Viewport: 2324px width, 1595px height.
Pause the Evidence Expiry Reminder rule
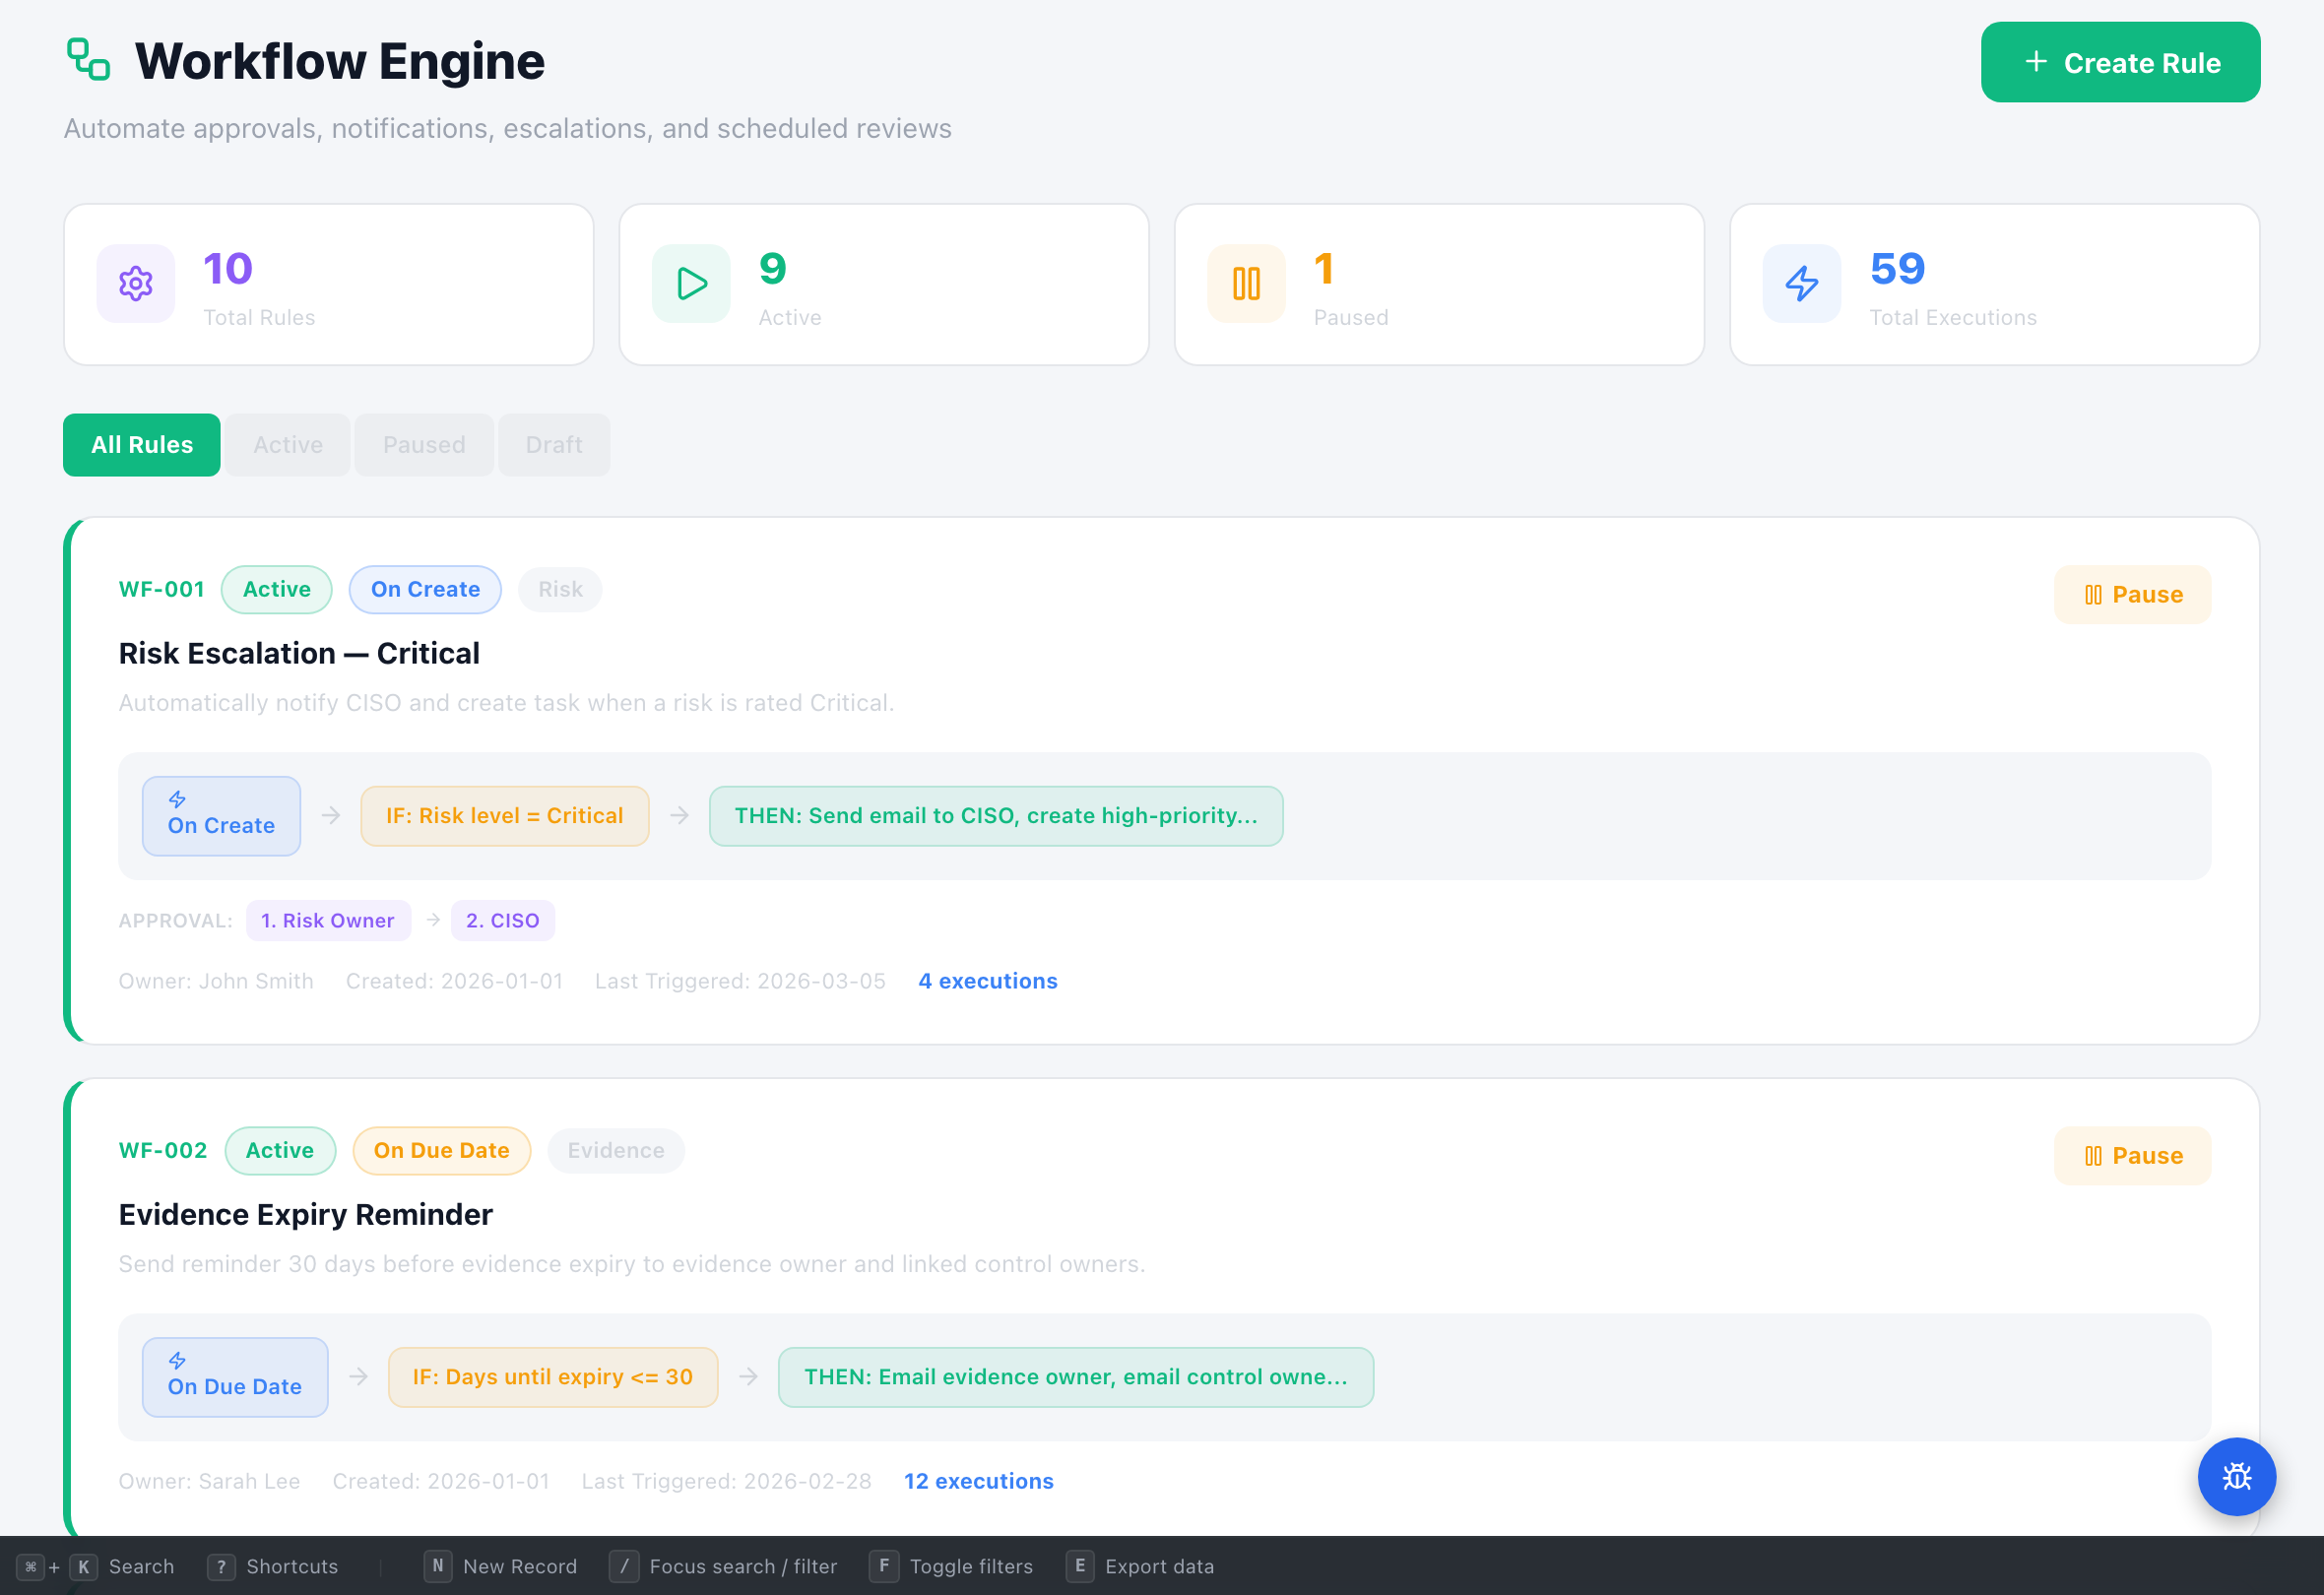2132,1155
